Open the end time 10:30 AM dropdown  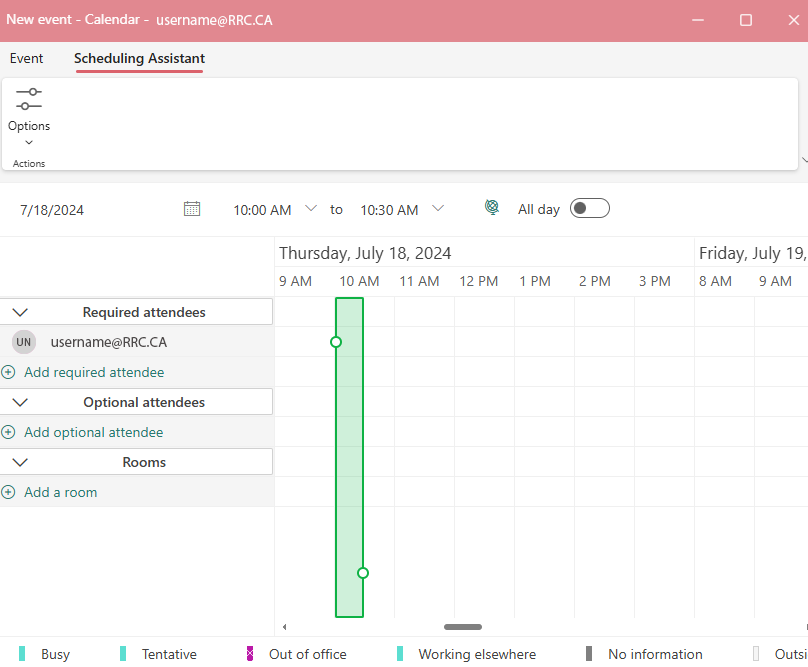click(438, 209)
